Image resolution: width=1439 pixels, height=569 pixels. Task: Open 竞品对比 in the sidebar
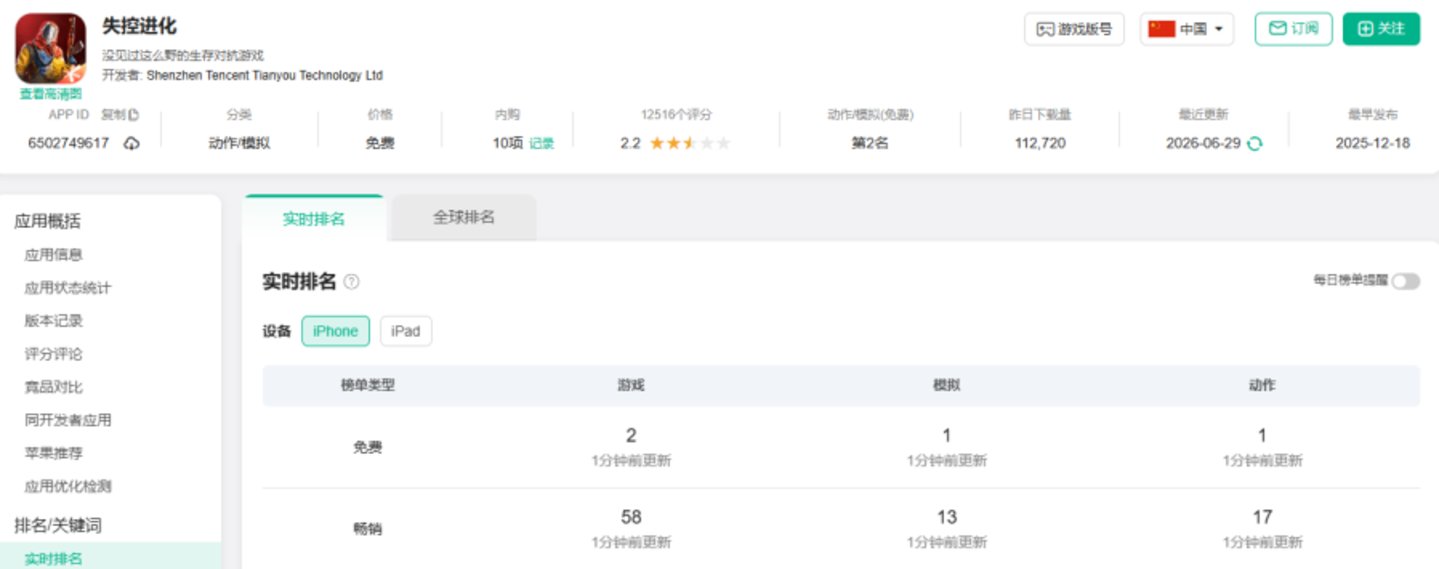(x=54, y=387)
